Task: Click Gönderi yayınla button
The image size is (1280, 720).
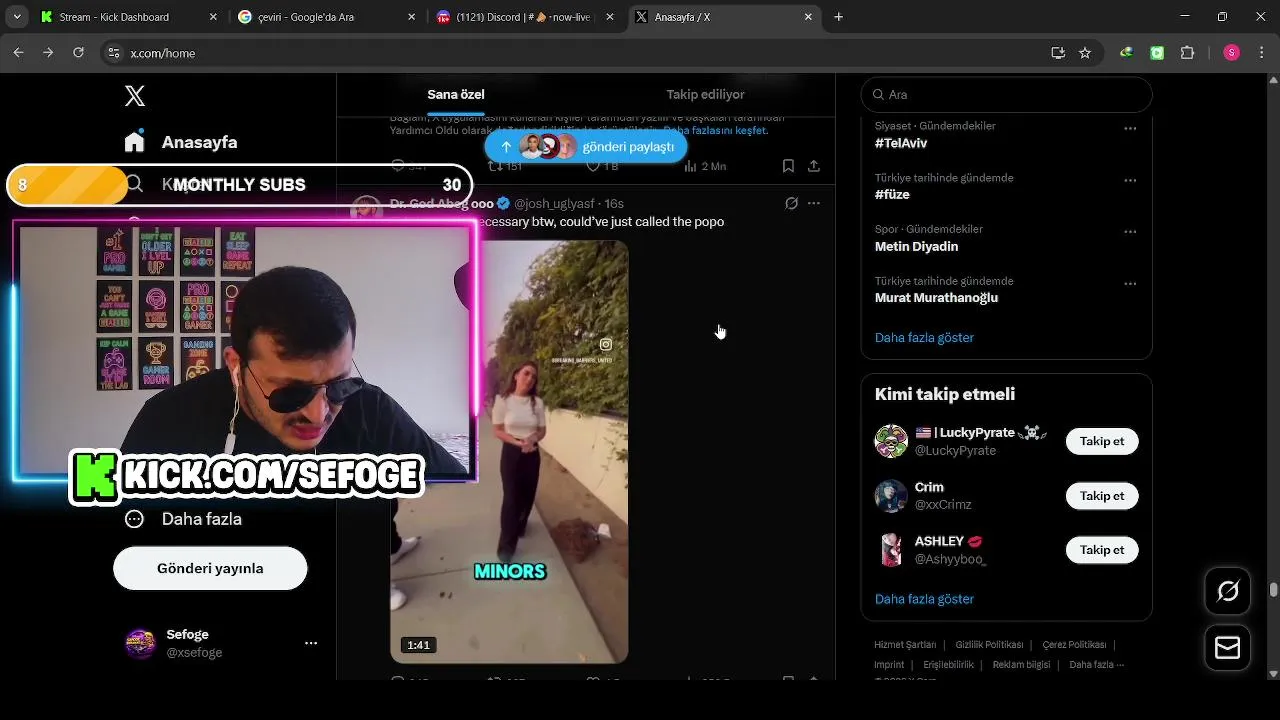Action: pyautogui.click(x=210, y=568)
